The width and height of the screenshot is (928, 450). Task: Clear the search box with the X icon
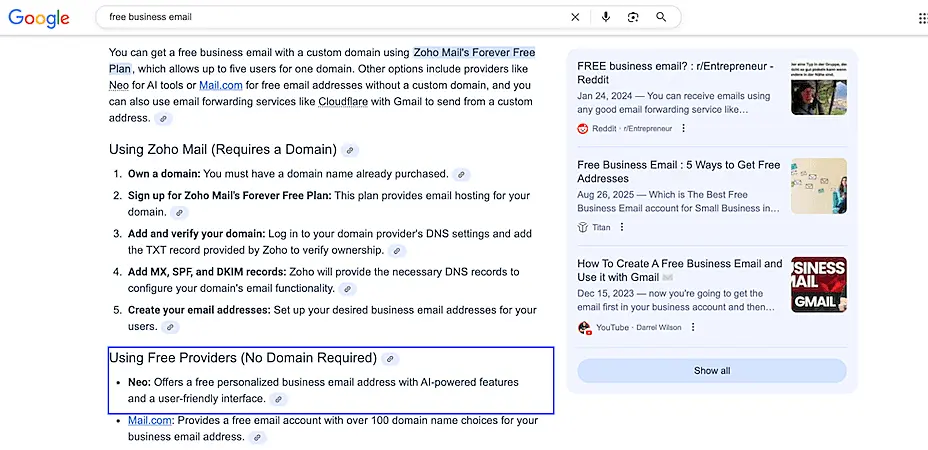[575, 17]
